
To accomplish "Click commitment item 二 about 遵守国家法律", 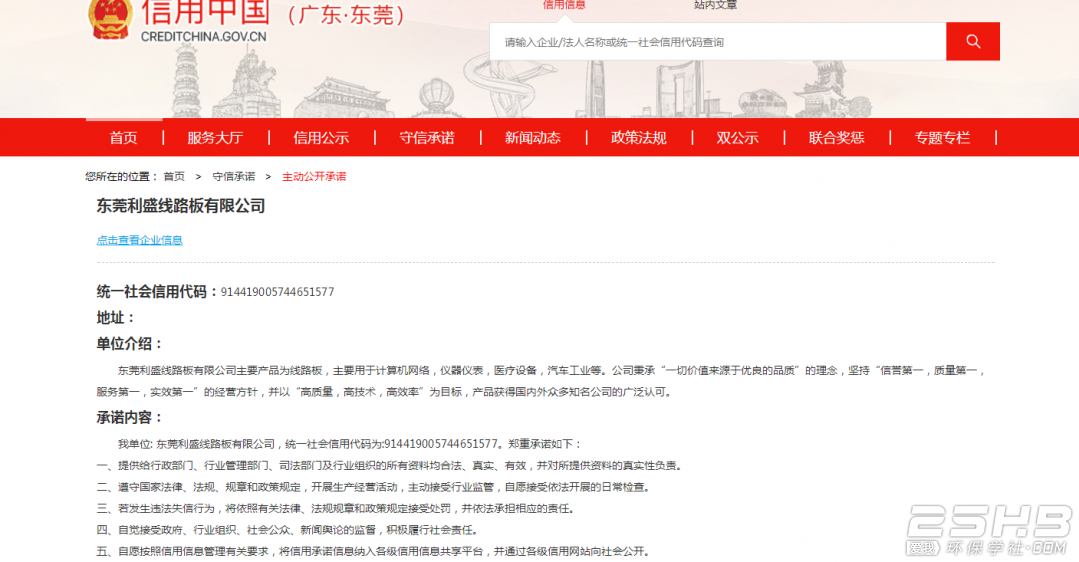I will (374, 487).
